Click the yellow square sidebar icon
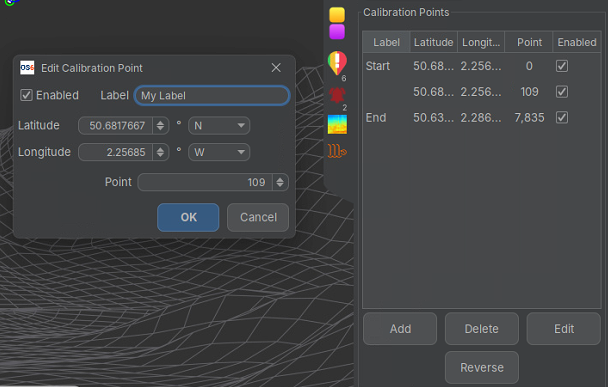The height and width of the screenshot is (387, 608). (x=337, y=15)
